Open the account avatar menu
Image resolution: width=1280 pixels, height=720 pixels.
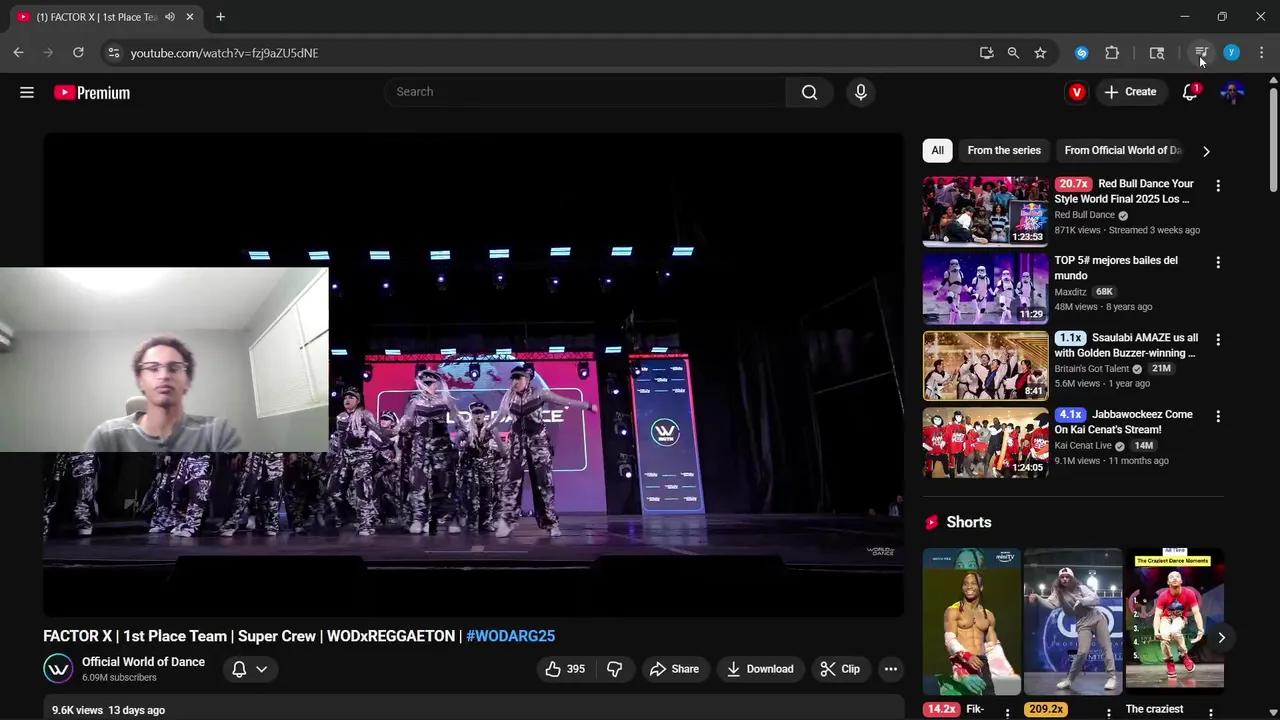(x=1233, y=92)
